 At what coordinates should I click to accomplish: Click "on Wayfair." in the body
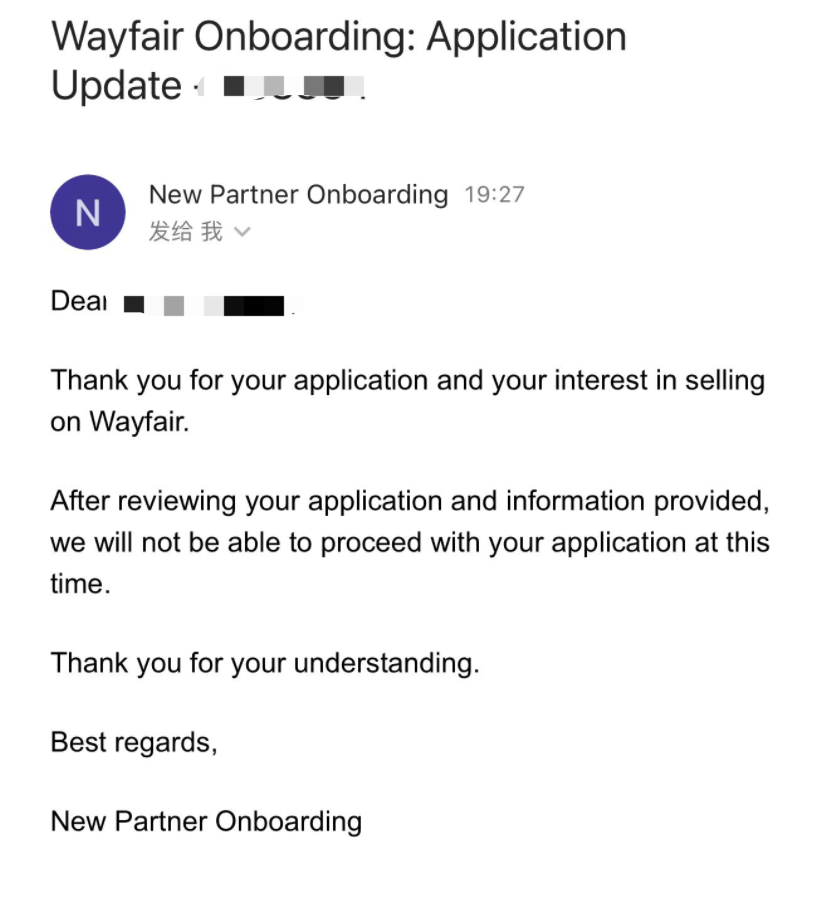coord(119,422)
